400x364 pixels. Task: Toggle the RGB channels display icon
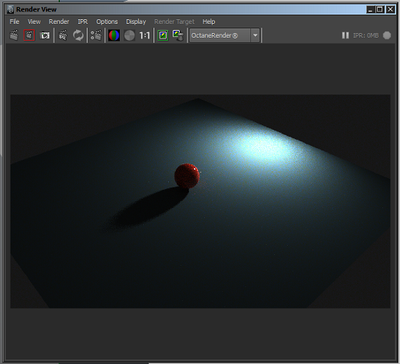point(114,35)
